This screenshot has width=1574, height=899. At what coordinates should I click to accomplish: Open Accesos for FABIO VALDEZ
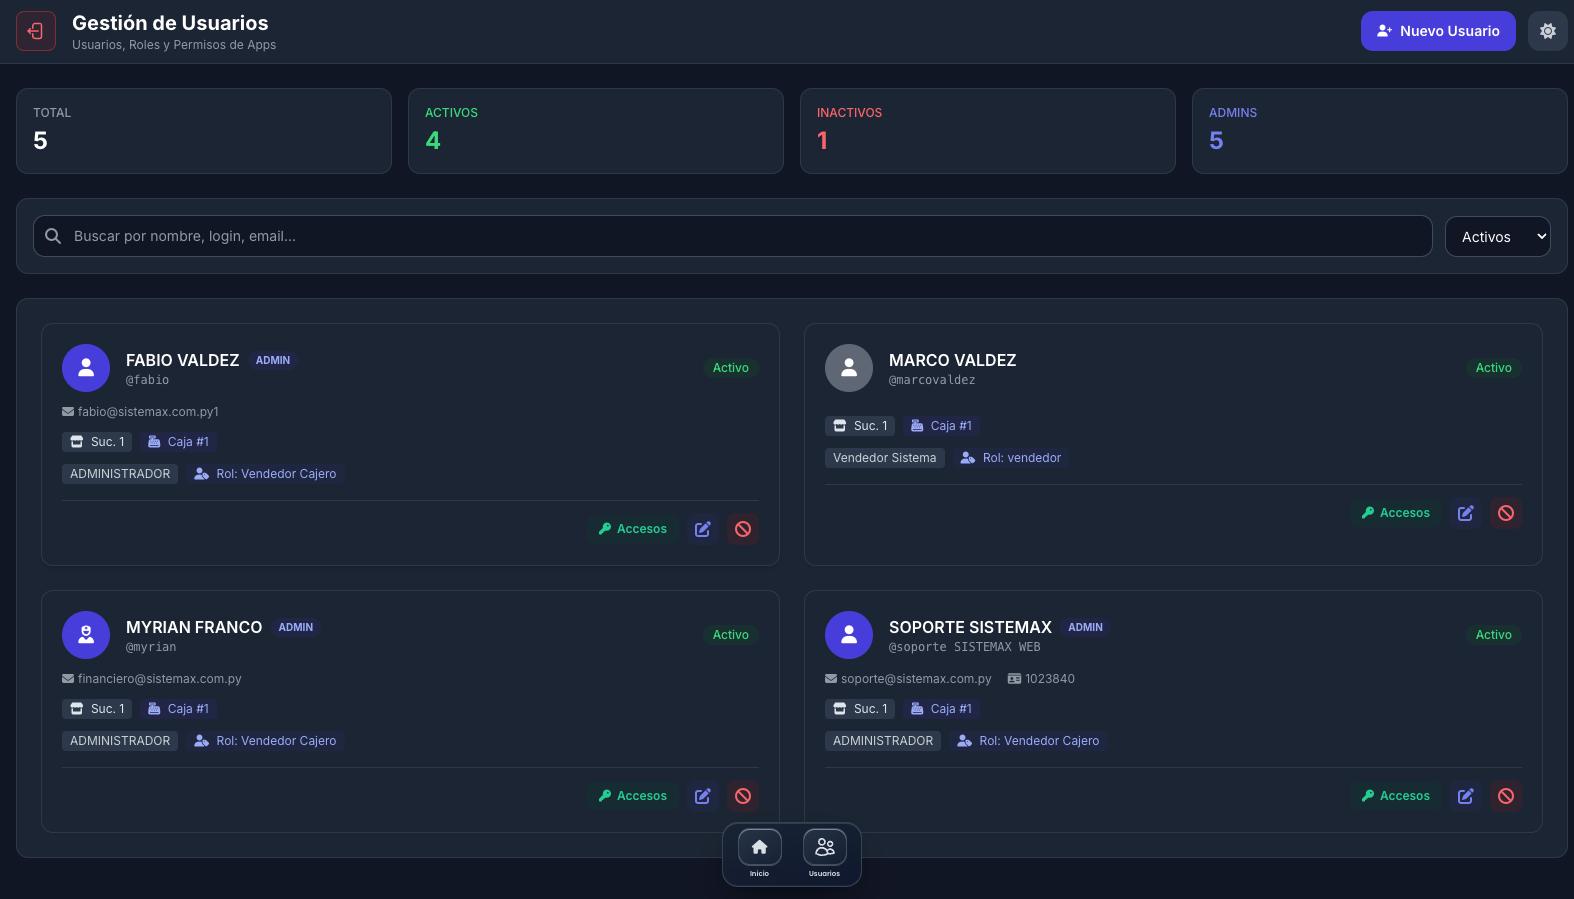(x=632, y=529)
